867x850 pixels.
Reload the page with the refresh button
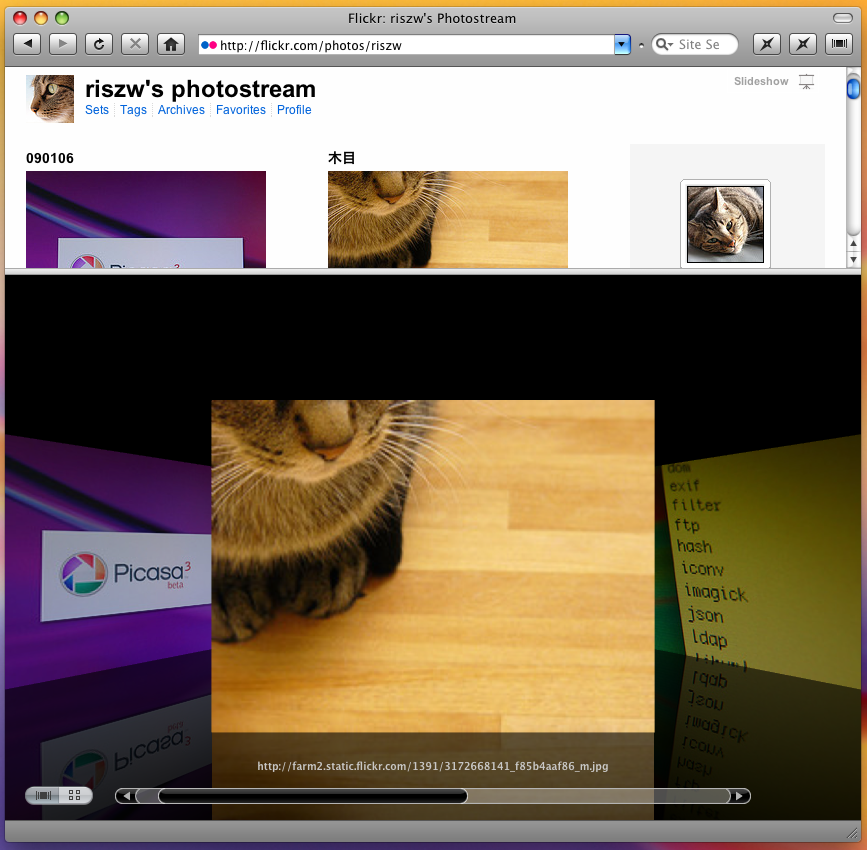tap(99, 44)
